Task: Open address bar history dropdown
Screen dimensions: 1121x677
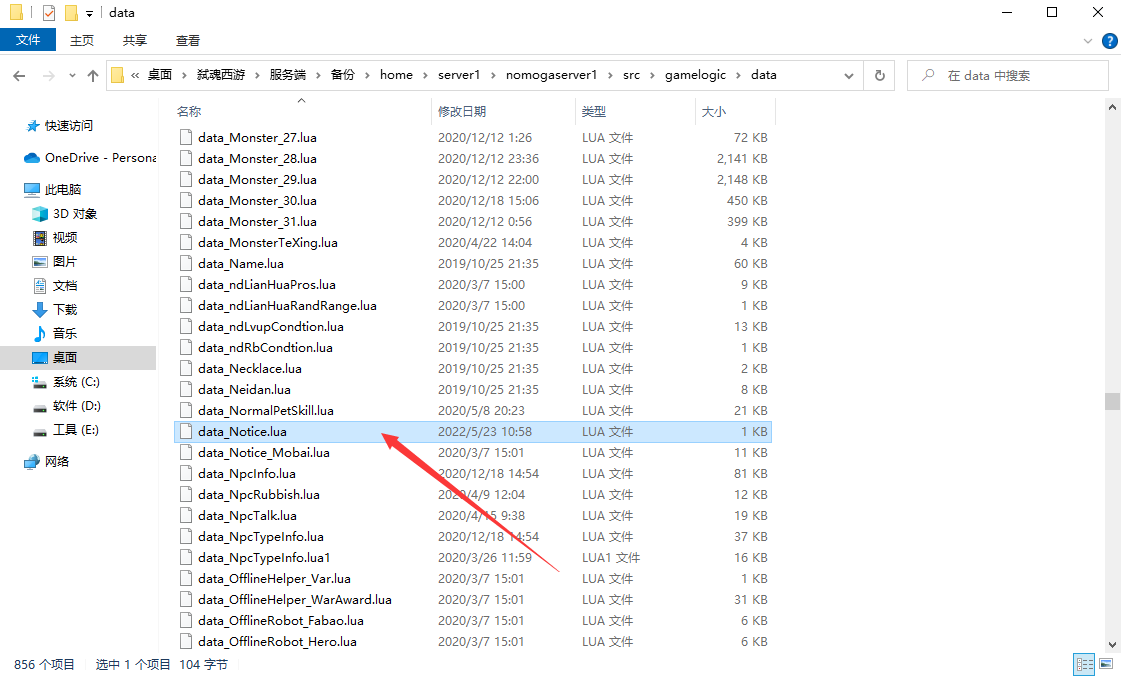Action: [x=849, y=75]
